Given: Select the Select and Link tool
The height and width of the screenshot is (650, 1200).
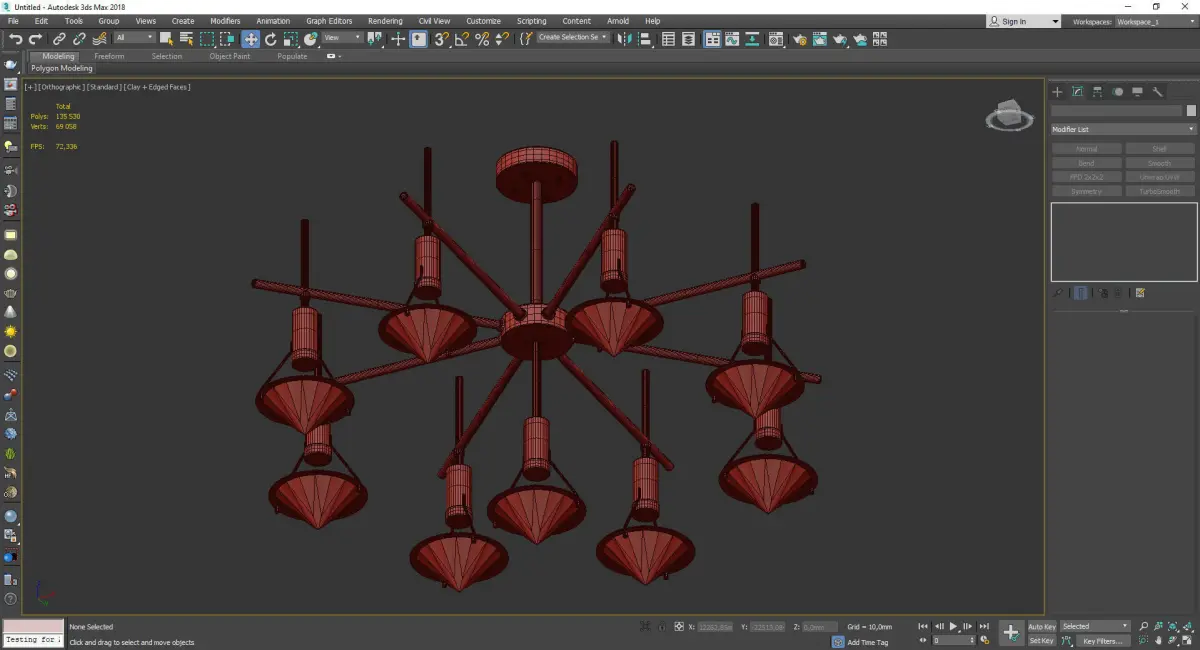Looking at the screenshot, I should pos(60,39).
